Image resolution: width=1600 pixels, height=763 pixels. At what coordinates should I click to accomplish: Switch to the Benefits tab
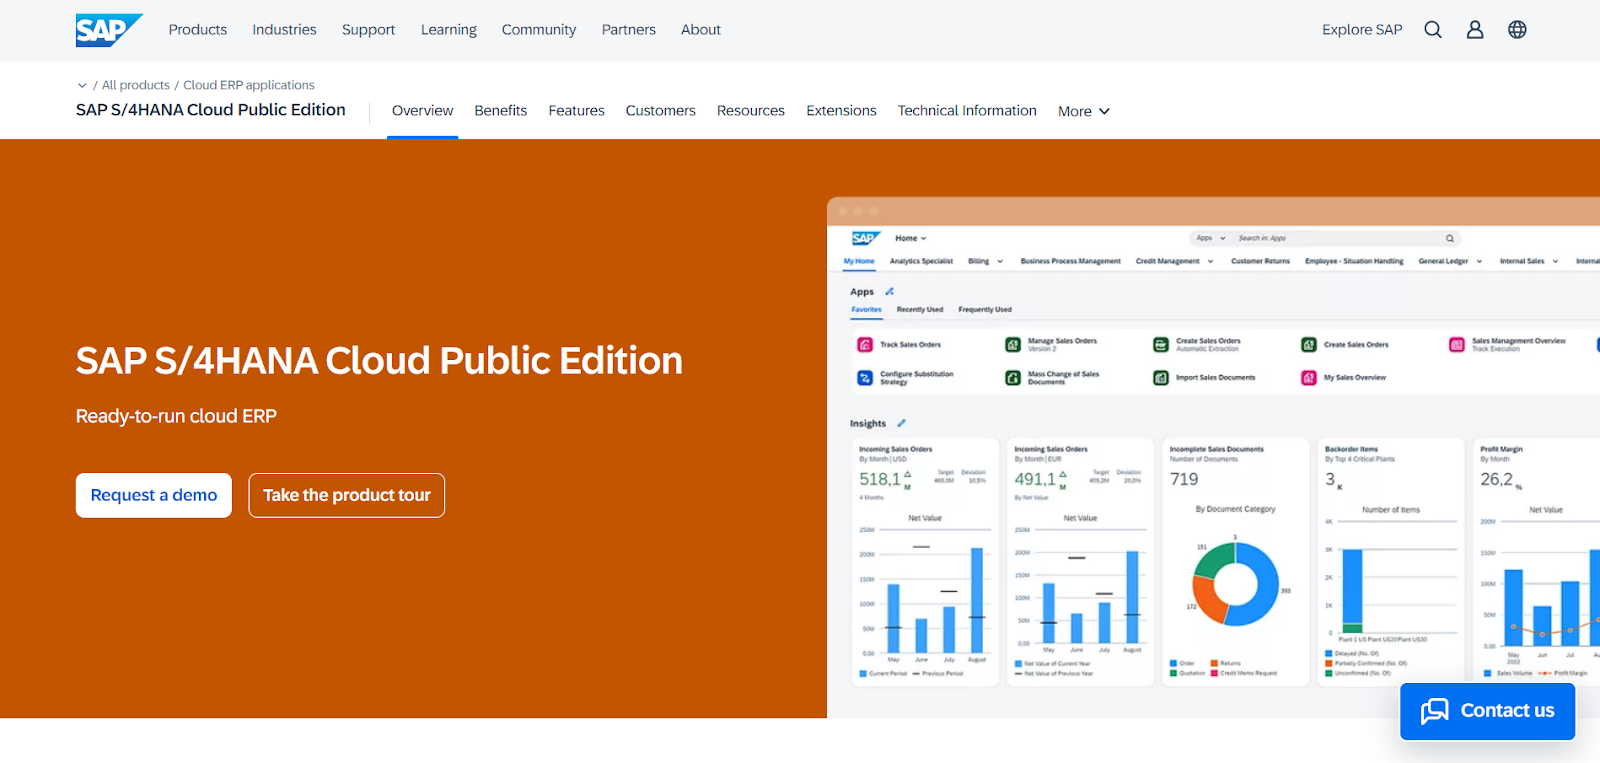click(501, 111)
